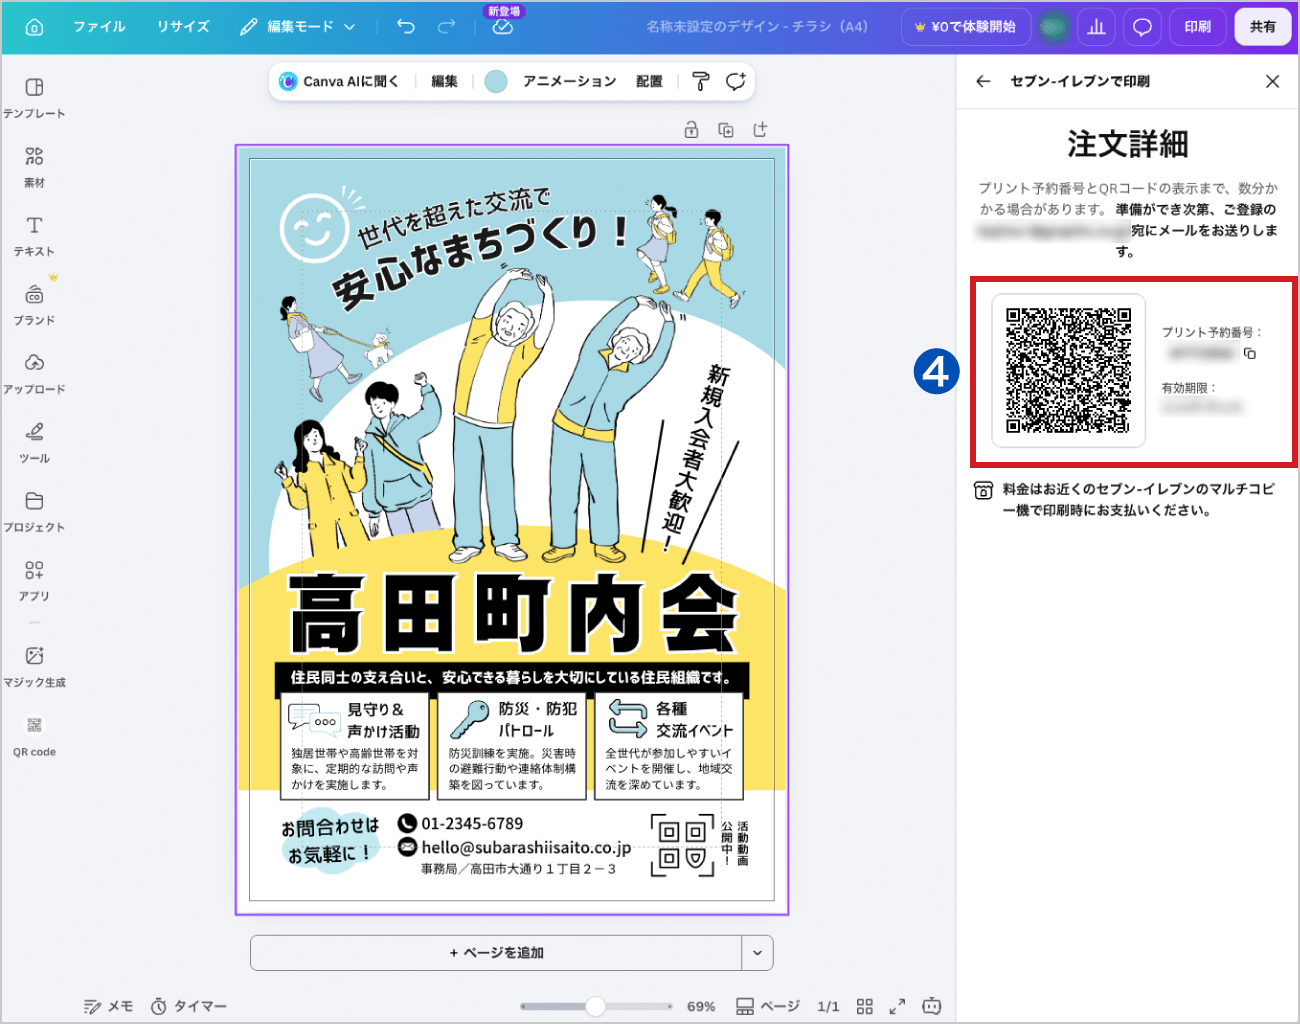Screen dimensions: 1300x1024
Task: Select the 高田町内会 heading on the flyer
Action: (513, 613)
